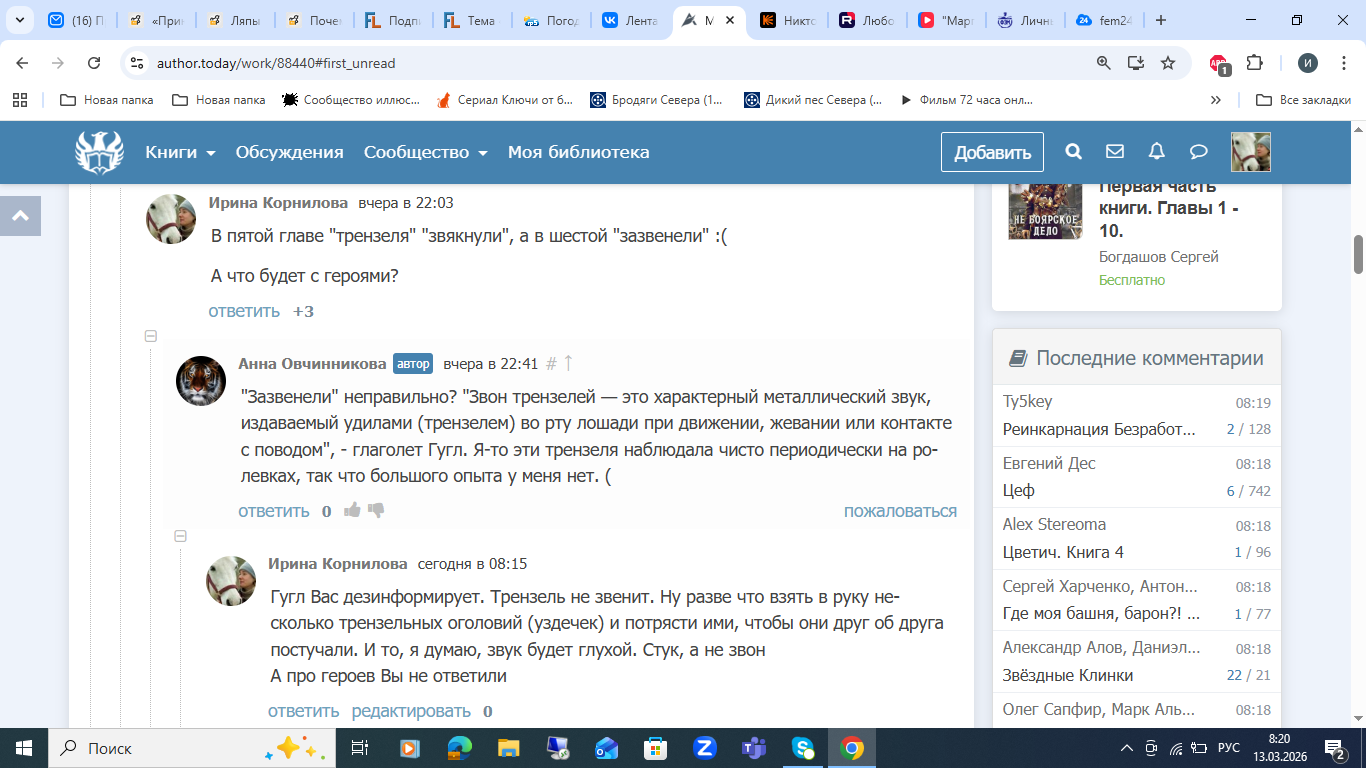Expand the Сообщество dropdown menu

tap(425, 152)
